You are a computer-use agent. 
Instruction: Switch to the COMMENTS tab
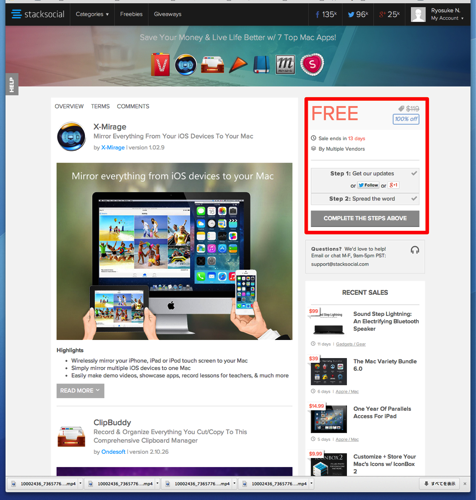pyautogui.click(x=133, y=106)
